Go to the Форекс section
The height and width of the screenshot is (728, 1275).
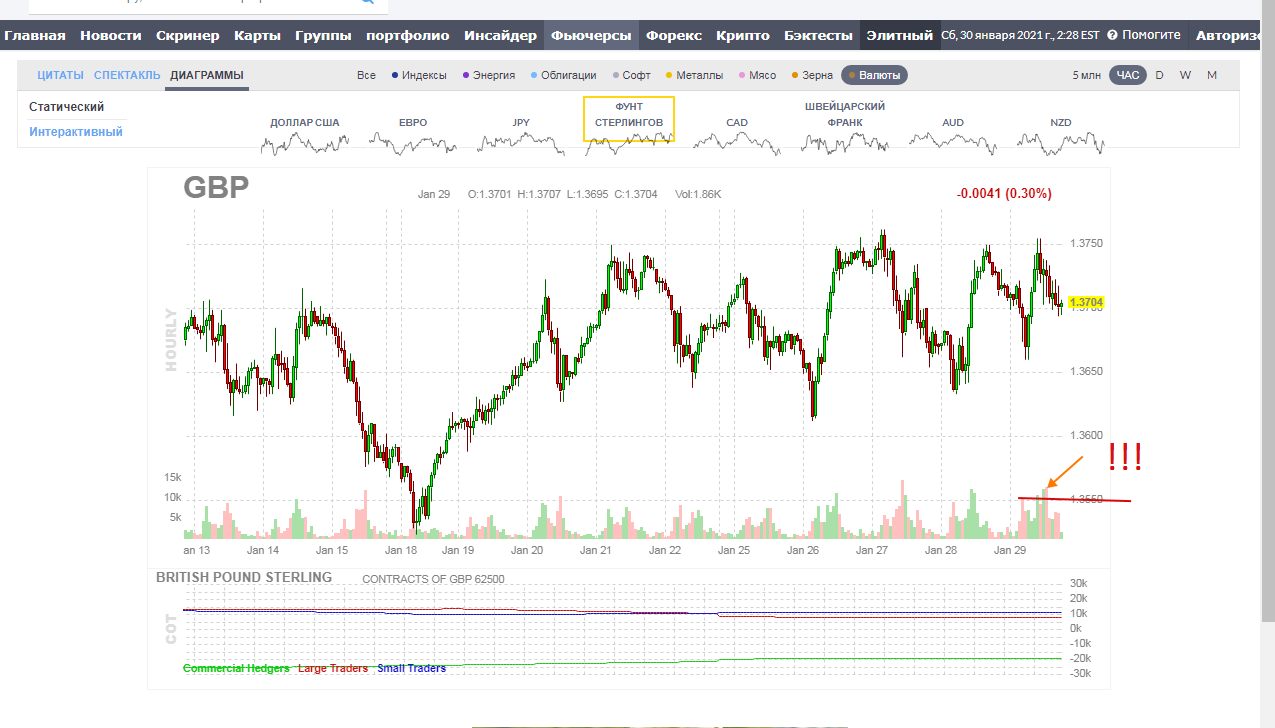click(x=674, y=36)
